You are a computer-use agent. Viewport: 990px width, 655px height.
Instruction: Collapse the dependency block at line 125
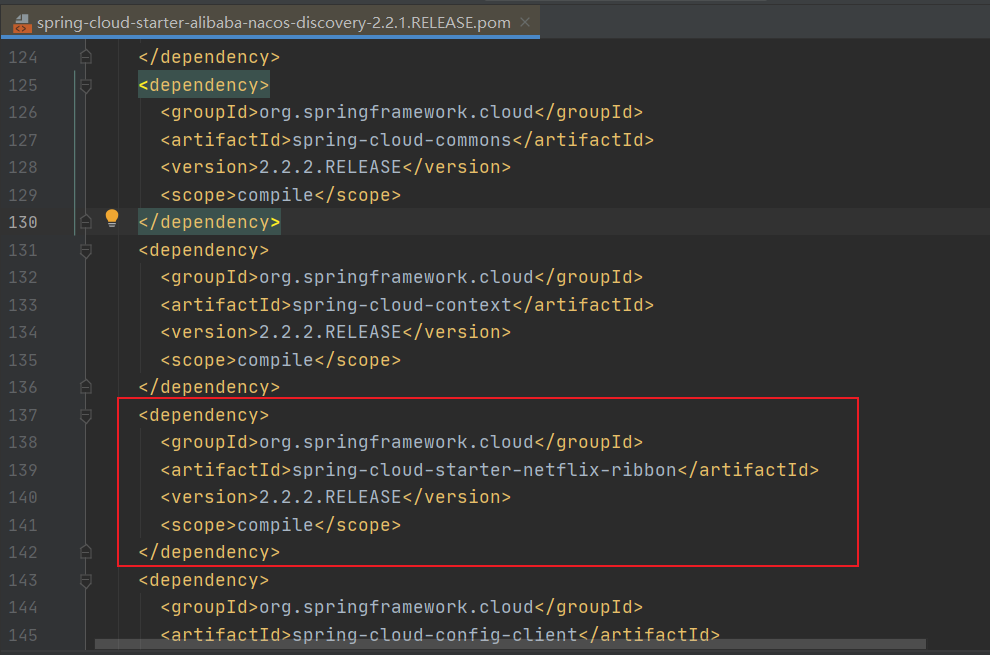pos(86,85)
